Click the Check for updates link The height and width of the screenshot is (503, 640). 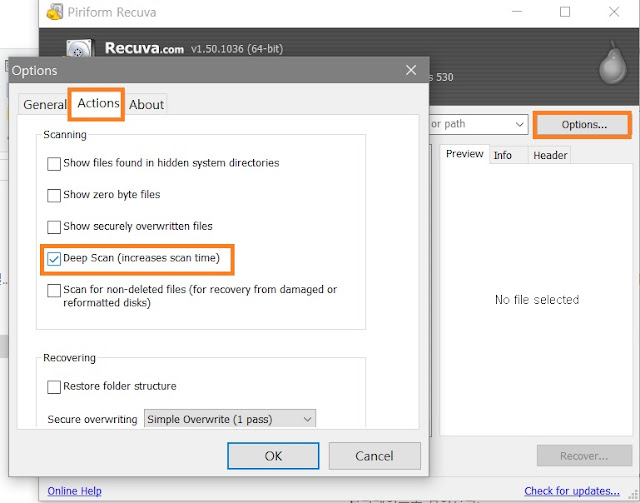(572, 491)
